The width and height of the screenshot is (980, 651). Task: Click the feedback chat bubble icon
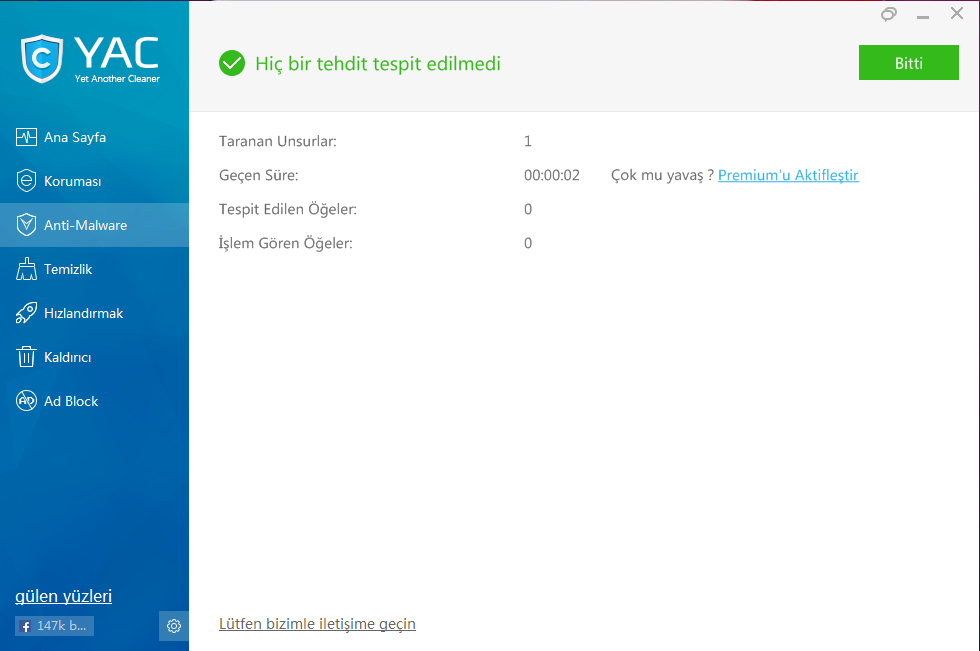click(889, 14)
